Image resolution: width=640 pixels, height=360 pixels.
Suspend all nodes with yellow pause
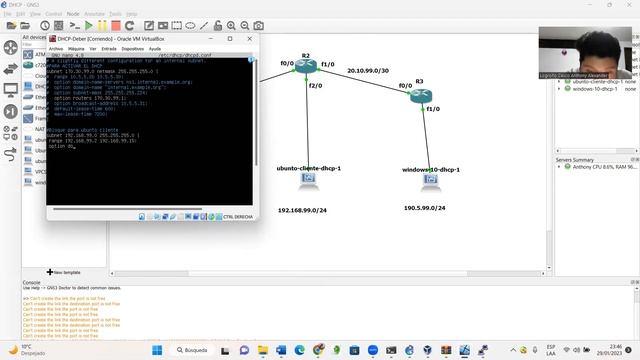(102, 26)
